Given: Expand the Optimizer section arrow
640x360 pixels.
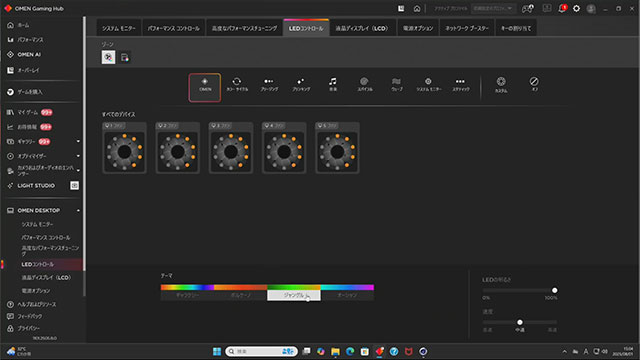Looking at the screenshot, I should tap(78, 156).
